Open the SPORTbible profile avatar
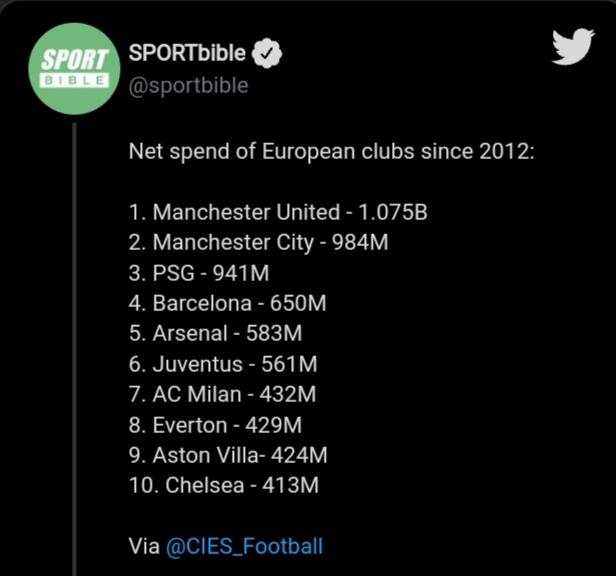The height and width of the screenshot is (576, 616). tap(73, 69)
